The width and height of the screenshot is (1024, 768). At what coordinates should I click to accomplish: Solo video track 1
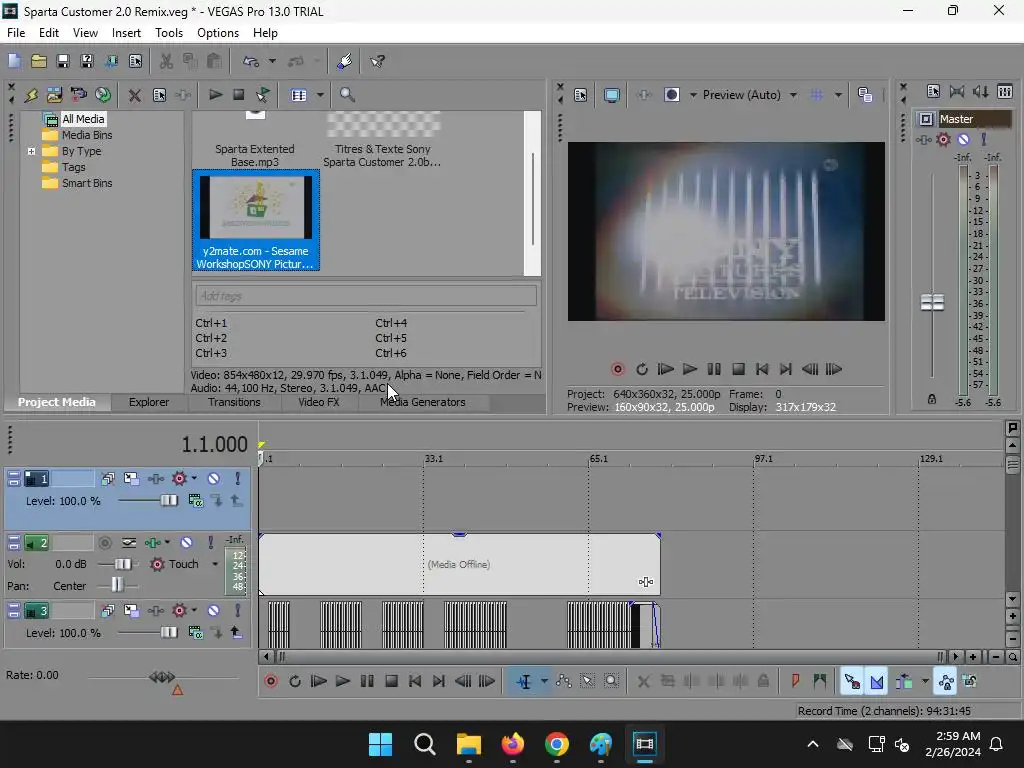coord(237,479)
